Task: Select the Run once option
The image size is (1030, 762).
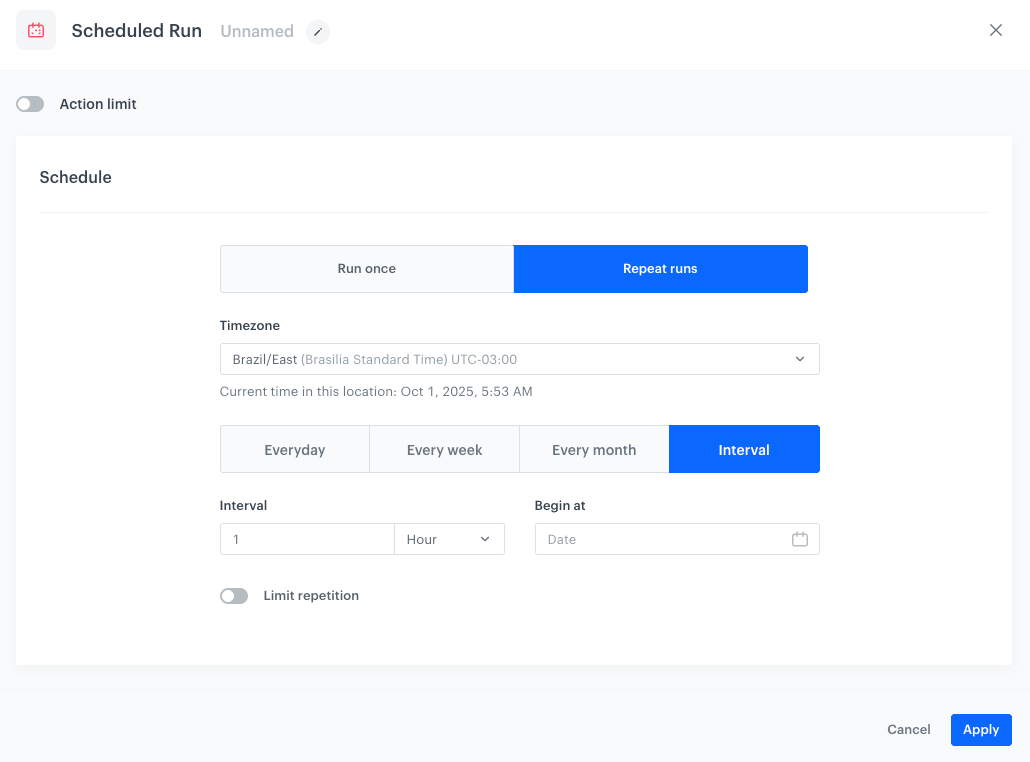Action: coord(366,269)
